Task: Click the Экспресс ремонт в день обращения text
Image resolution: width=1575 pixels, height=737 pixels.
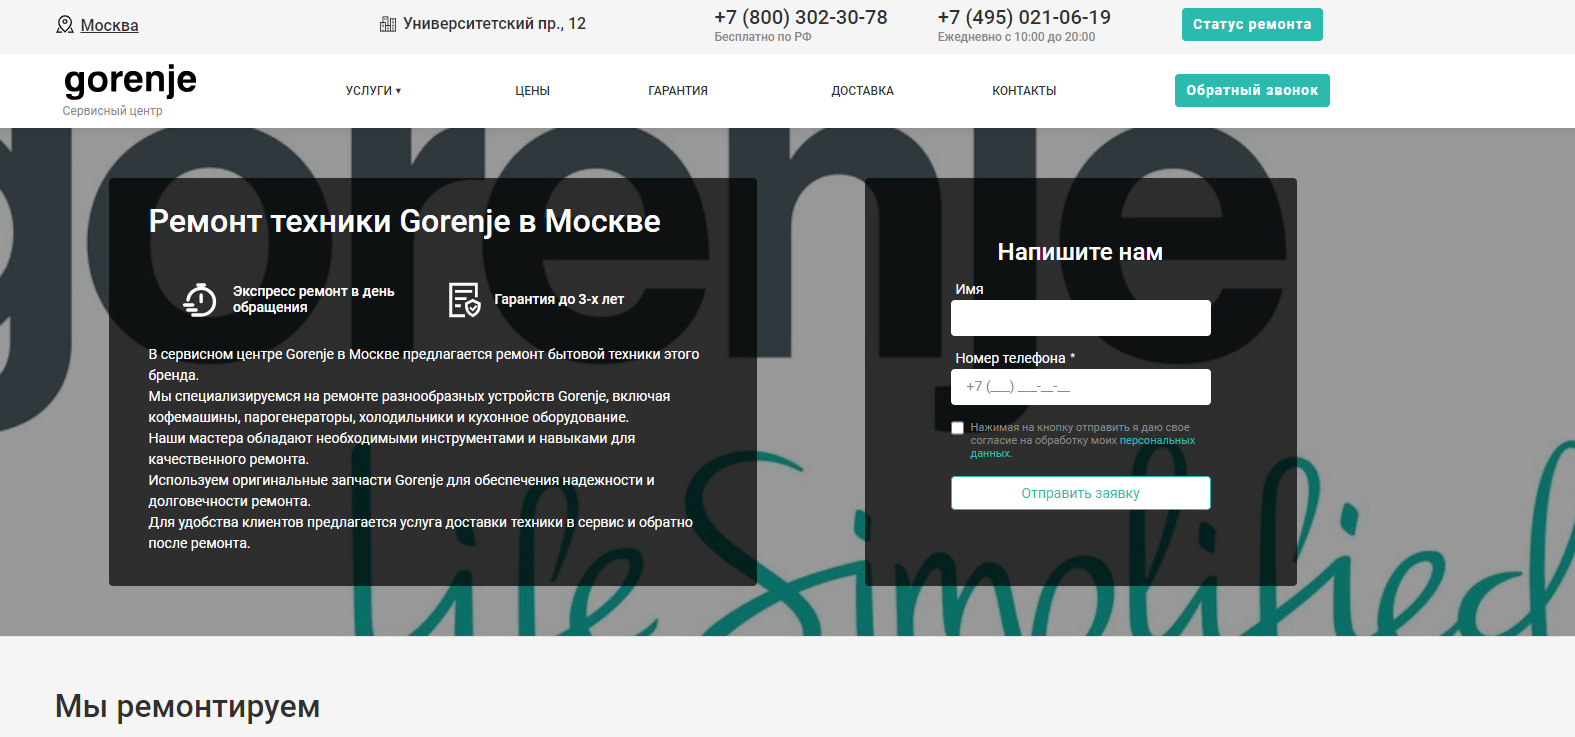Action: 314,299
